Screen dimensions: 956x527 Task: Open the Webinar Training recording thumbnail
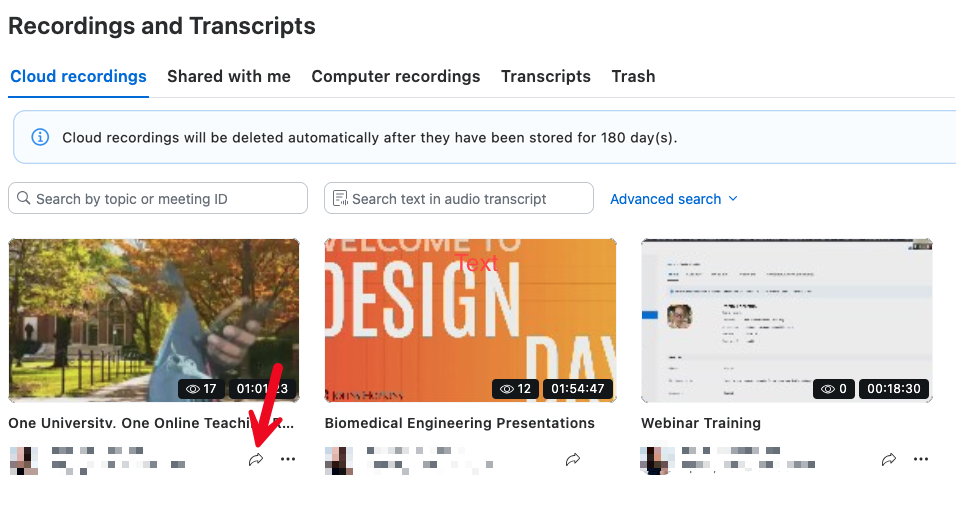tap(787, 320)
